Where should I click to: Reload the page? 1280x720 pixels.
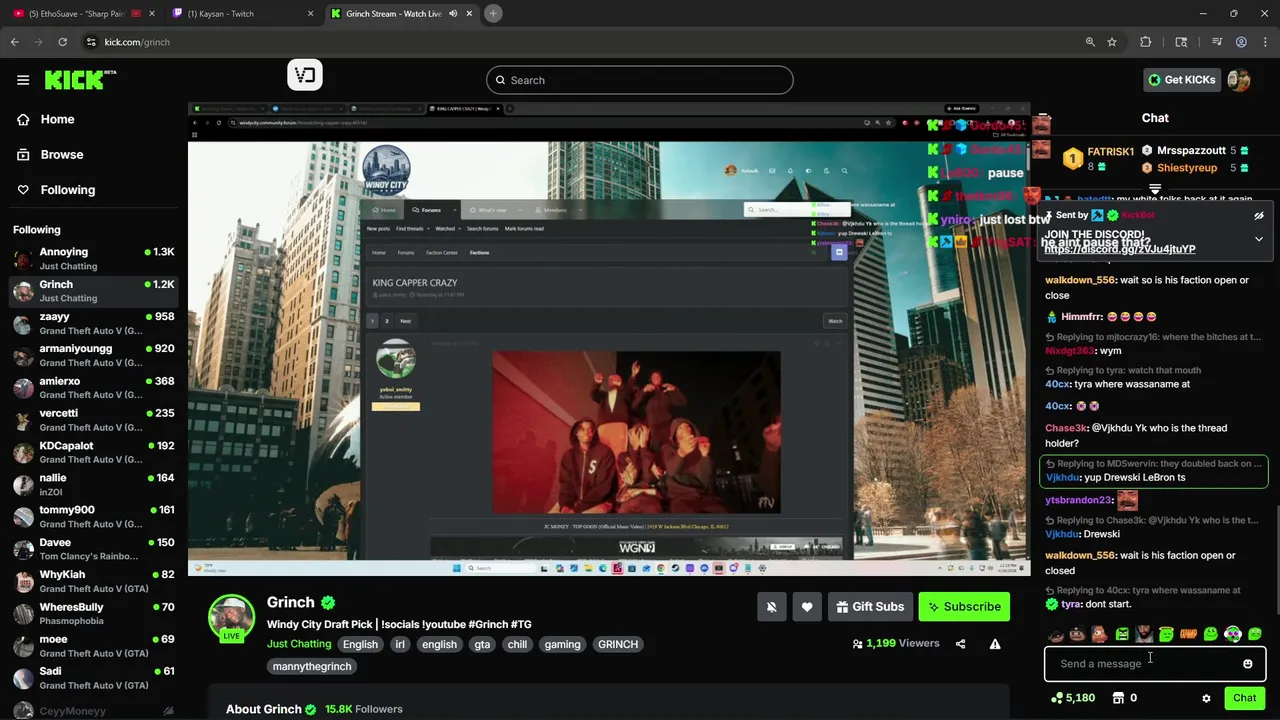point(62,42)
